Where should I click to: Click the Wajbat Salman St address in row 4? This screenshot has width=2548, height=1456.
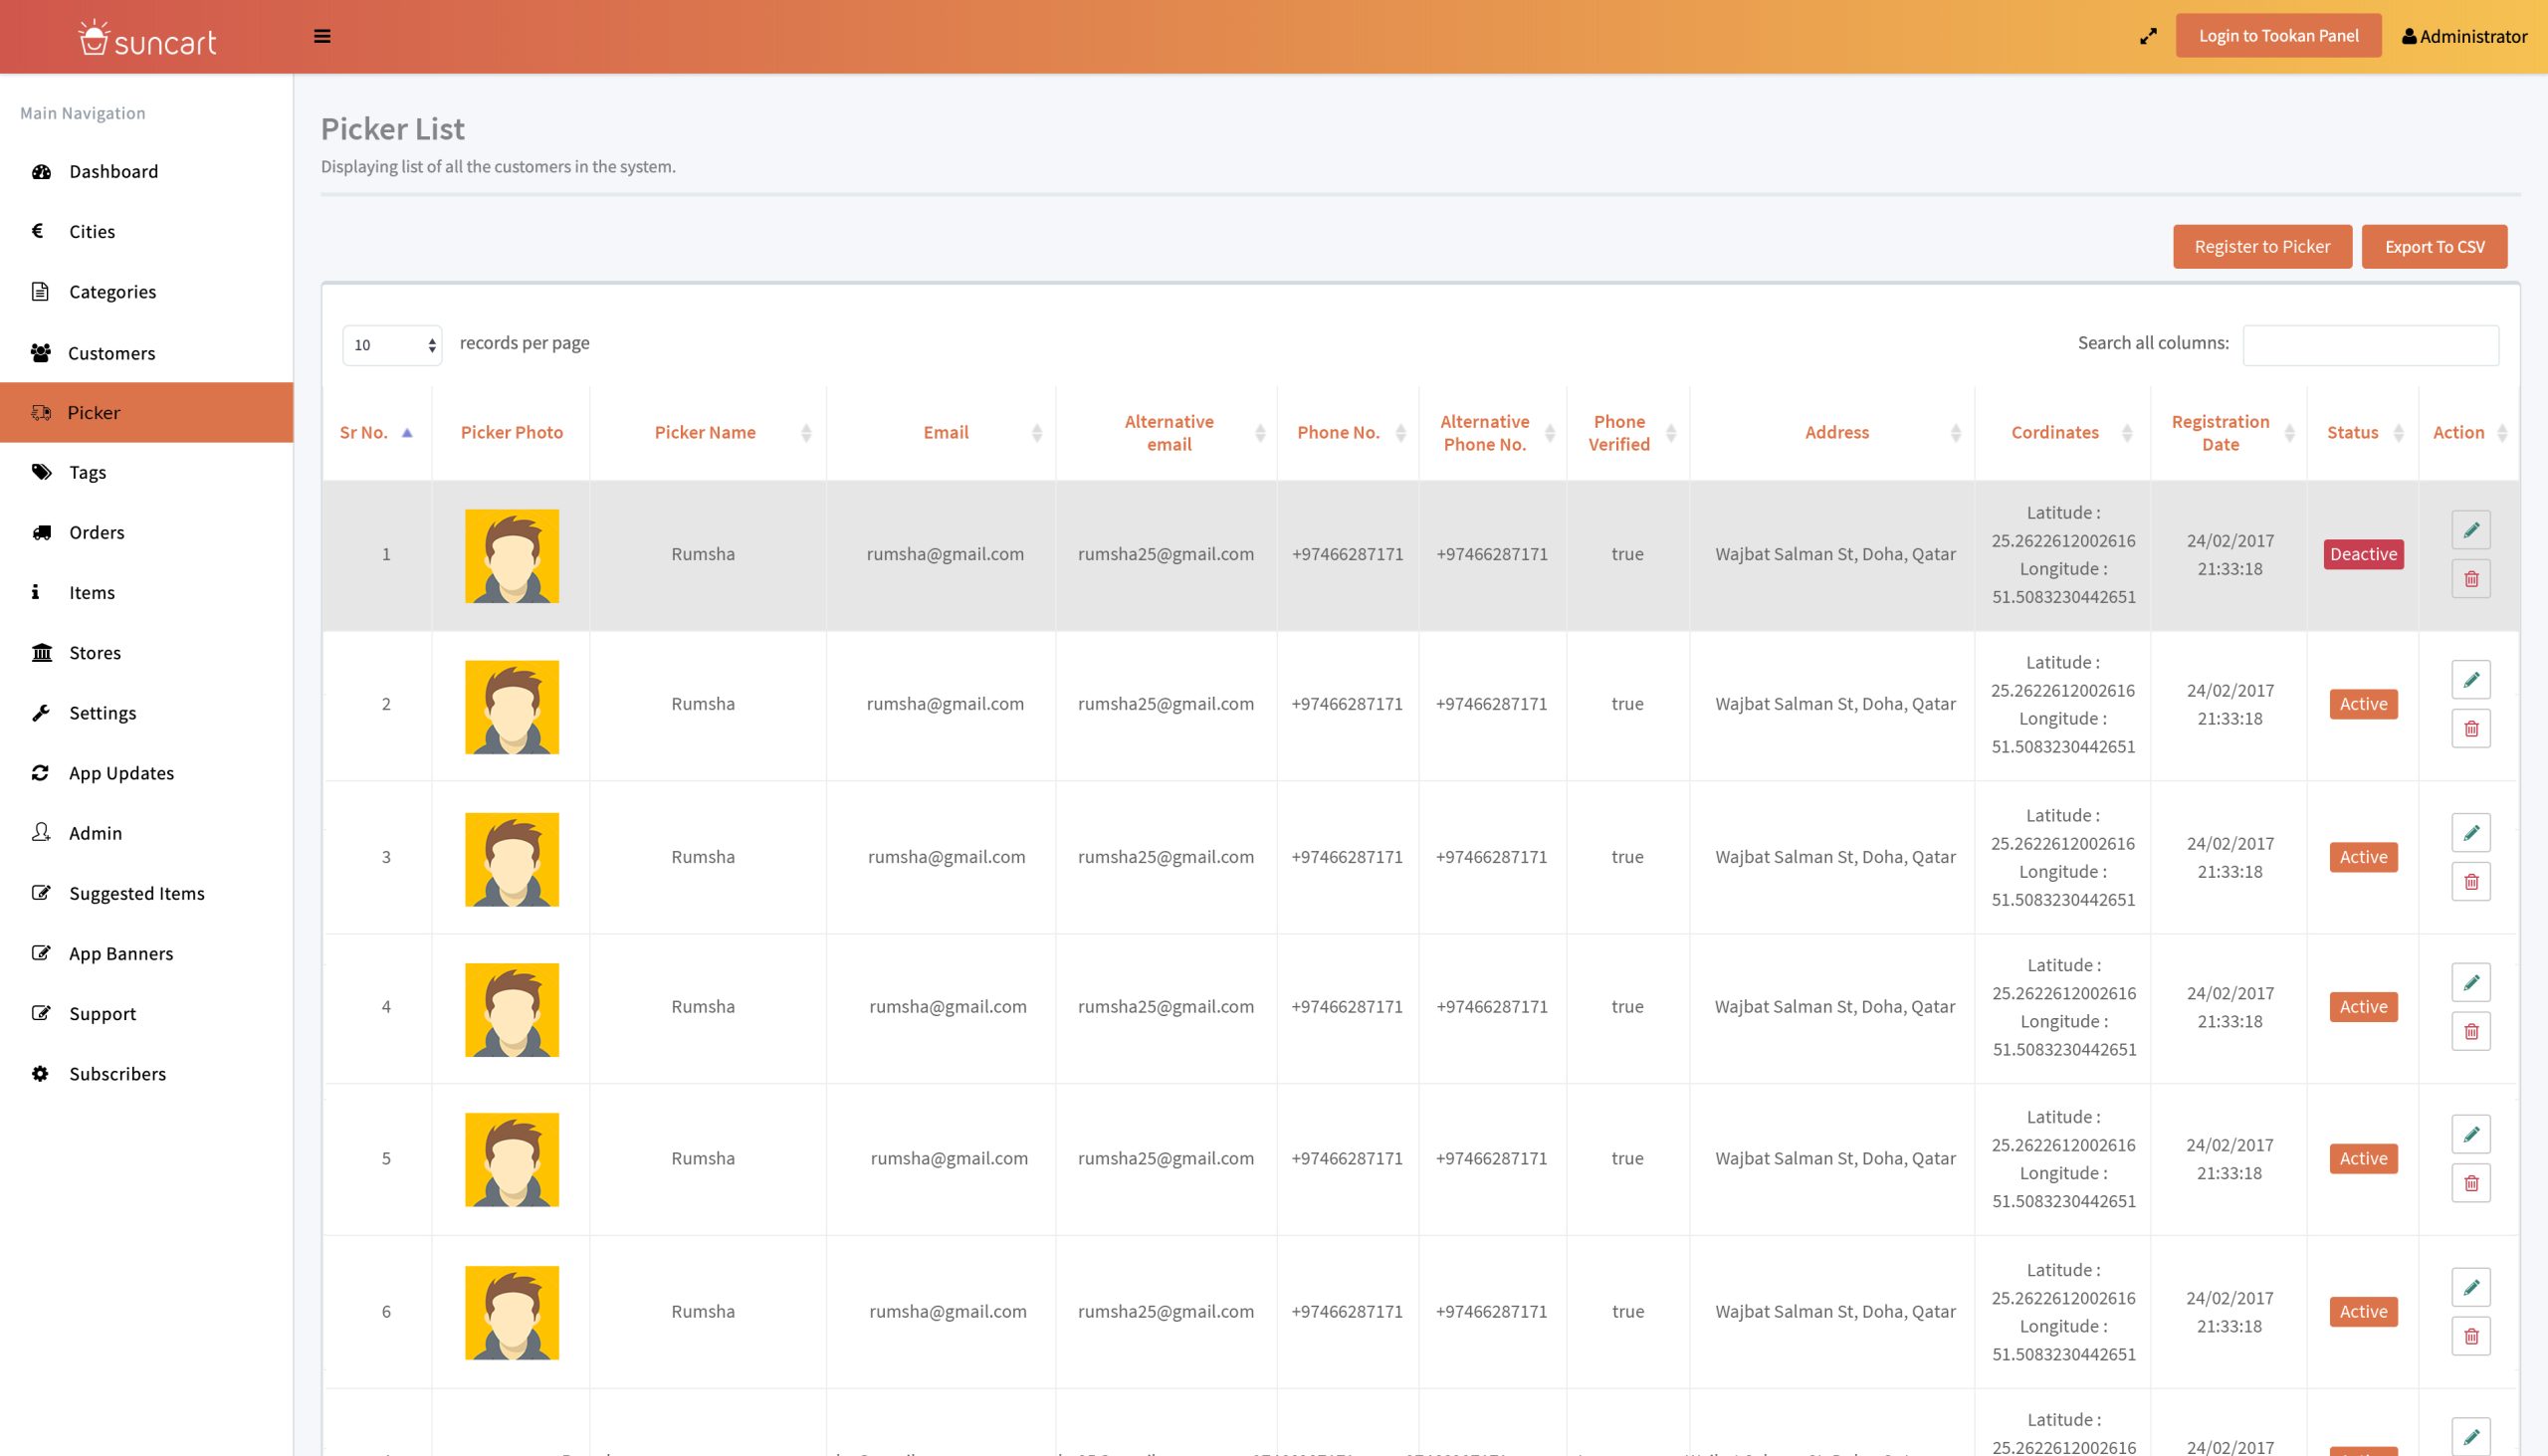tap(1835, 1007)
